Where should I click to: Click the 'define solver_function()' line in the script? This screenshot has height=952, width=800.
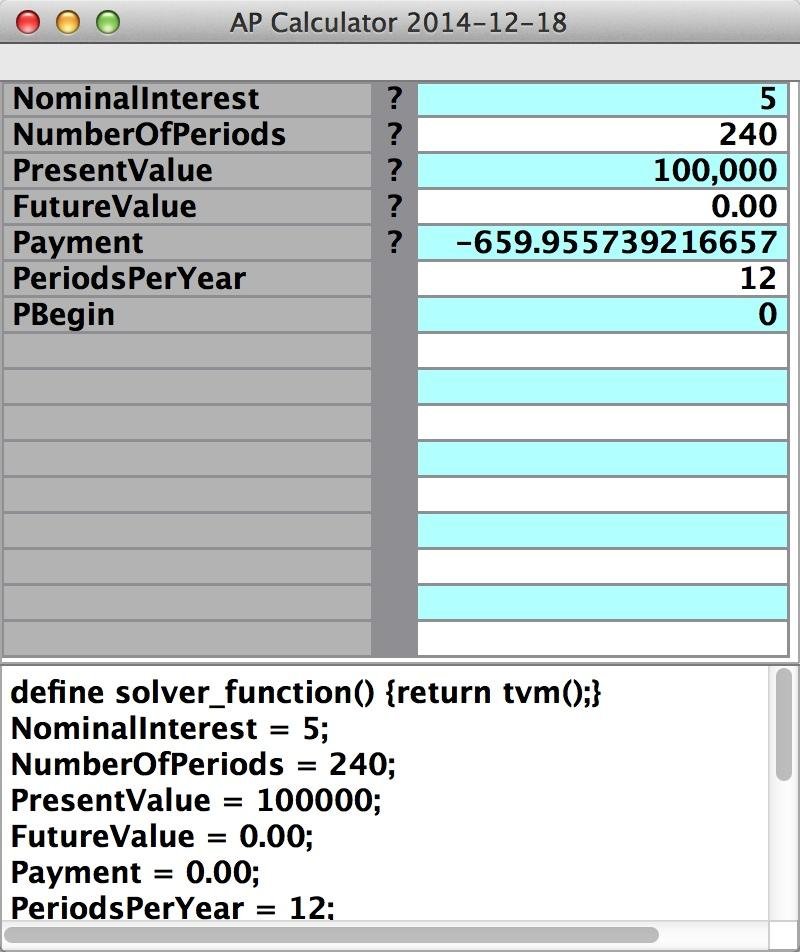tap(306, 693)
